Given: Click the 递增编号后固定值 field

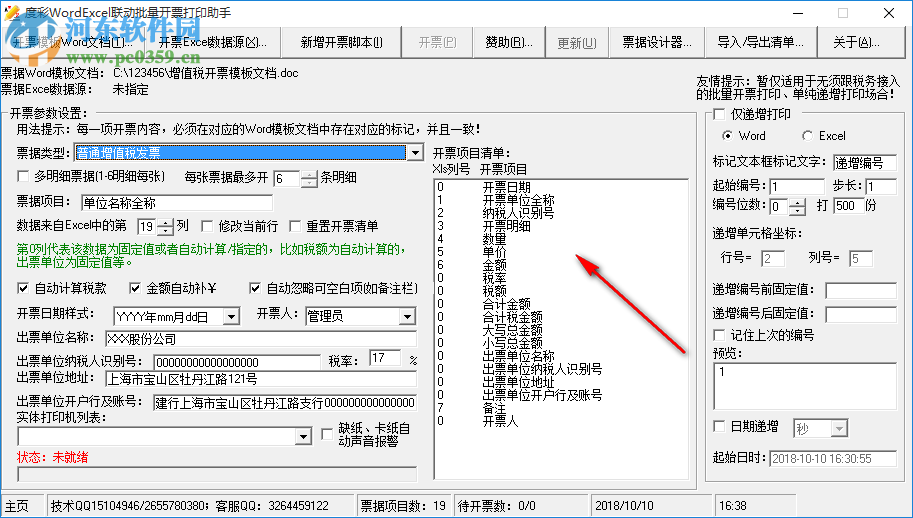Looking at the screenshot, I should (x=861, y=315).
